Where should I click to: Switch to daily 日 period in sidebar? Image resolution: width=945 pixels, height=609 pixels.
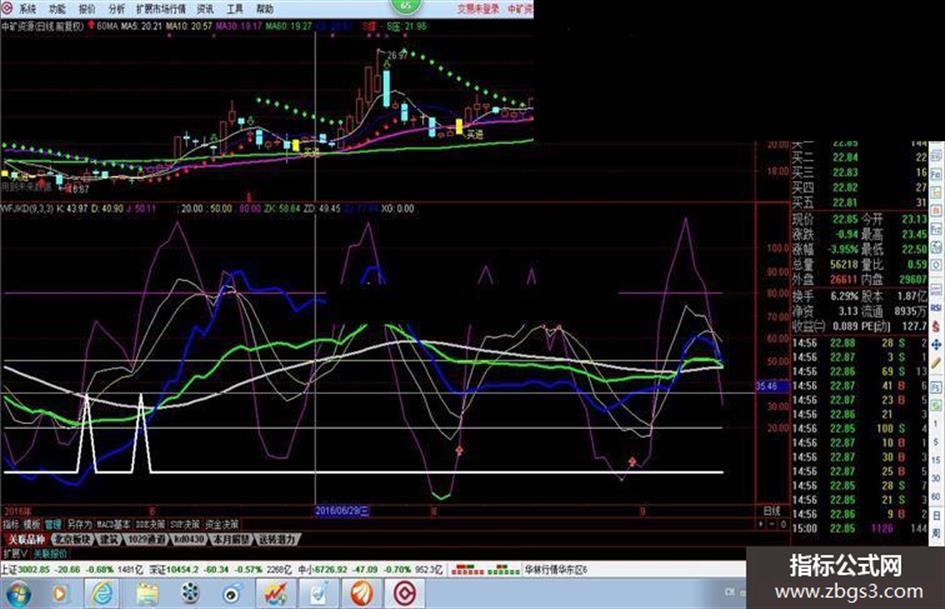(936, 515)
